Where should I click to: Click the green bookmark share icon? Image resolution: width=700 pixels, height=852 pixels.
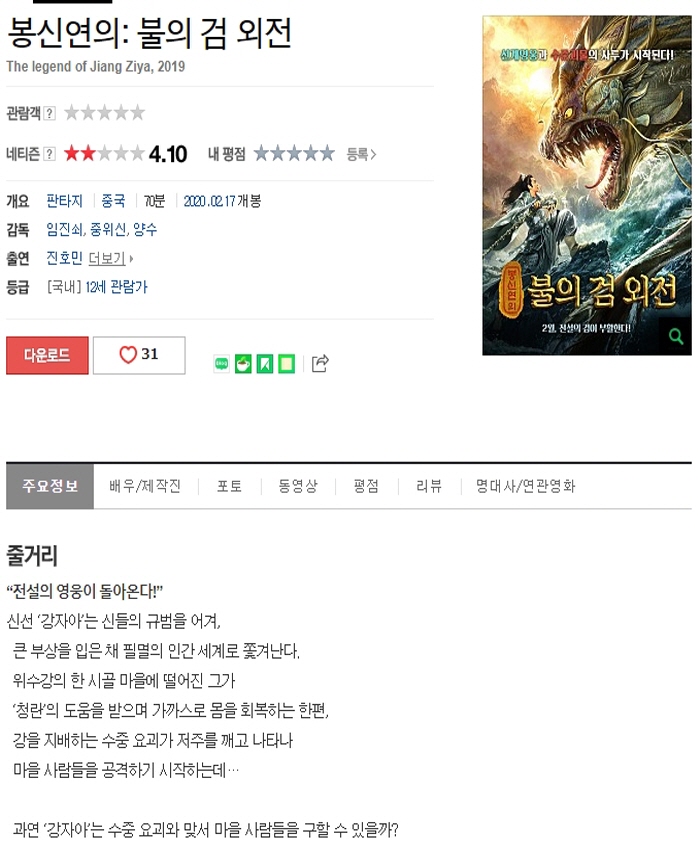[x=265, y=364]
